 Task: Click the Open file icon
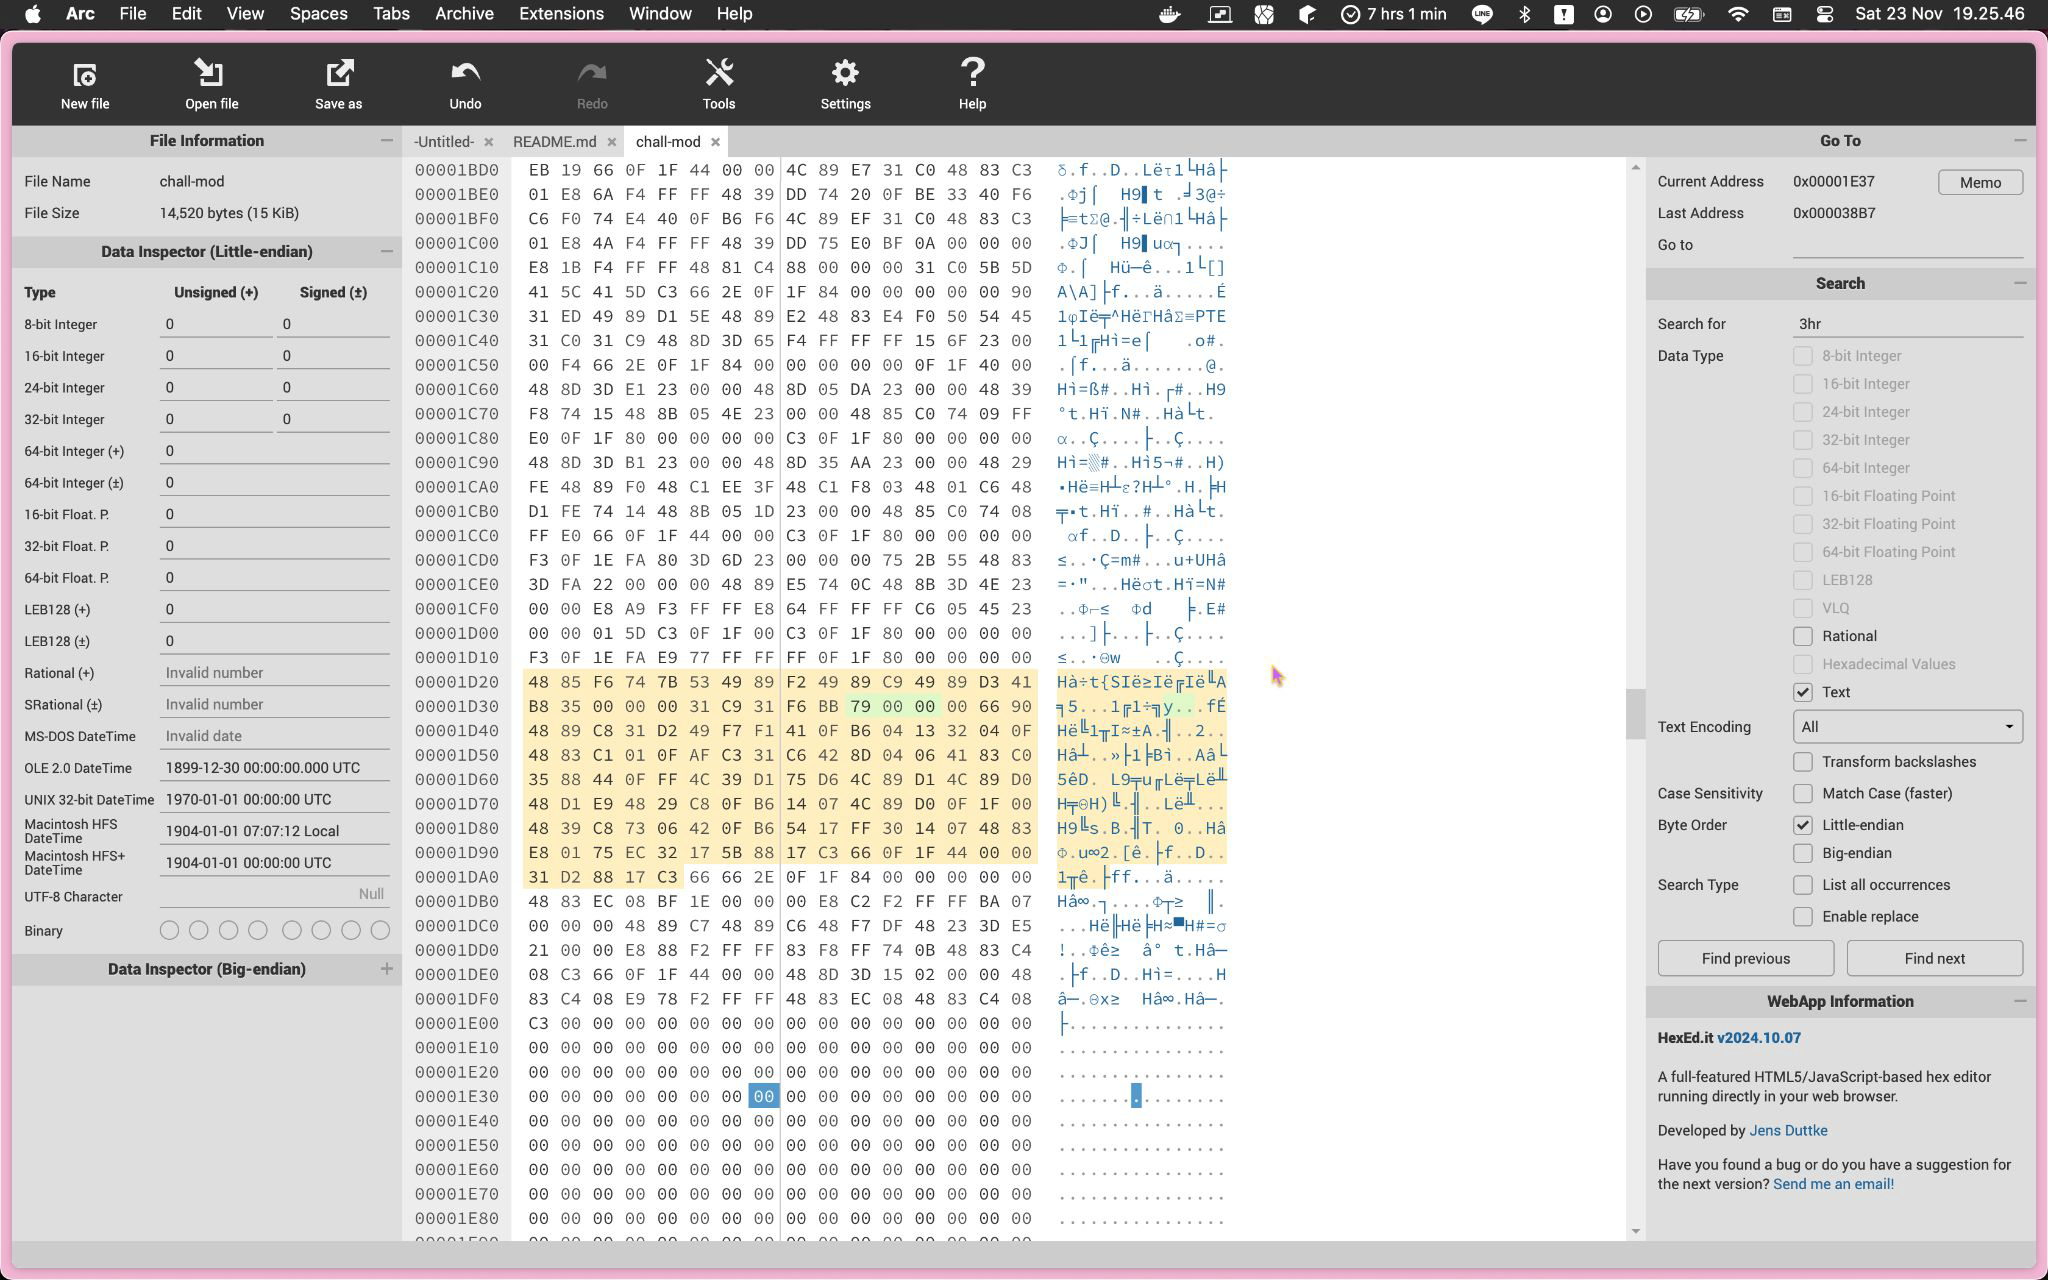point(211,75)
